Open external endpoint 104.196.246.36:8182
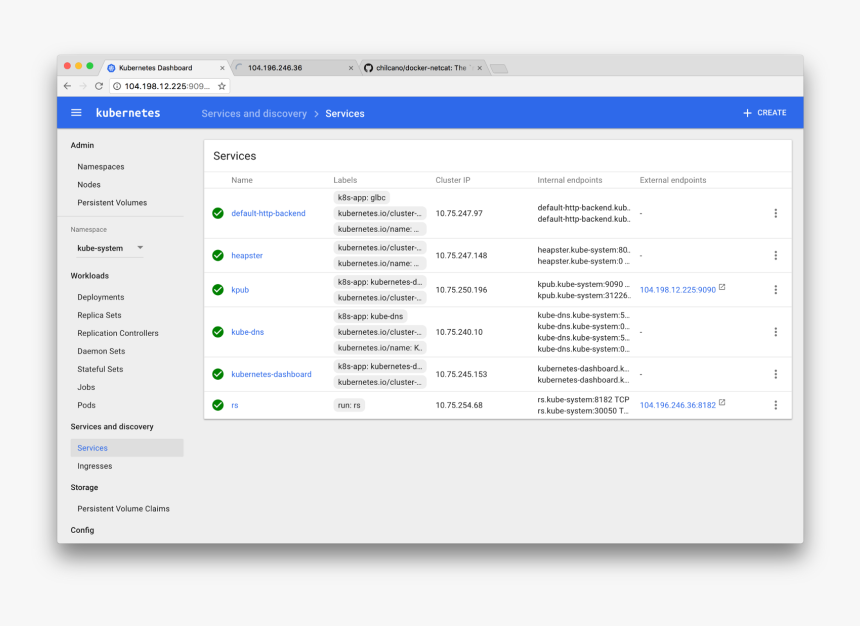 point(677,405)
